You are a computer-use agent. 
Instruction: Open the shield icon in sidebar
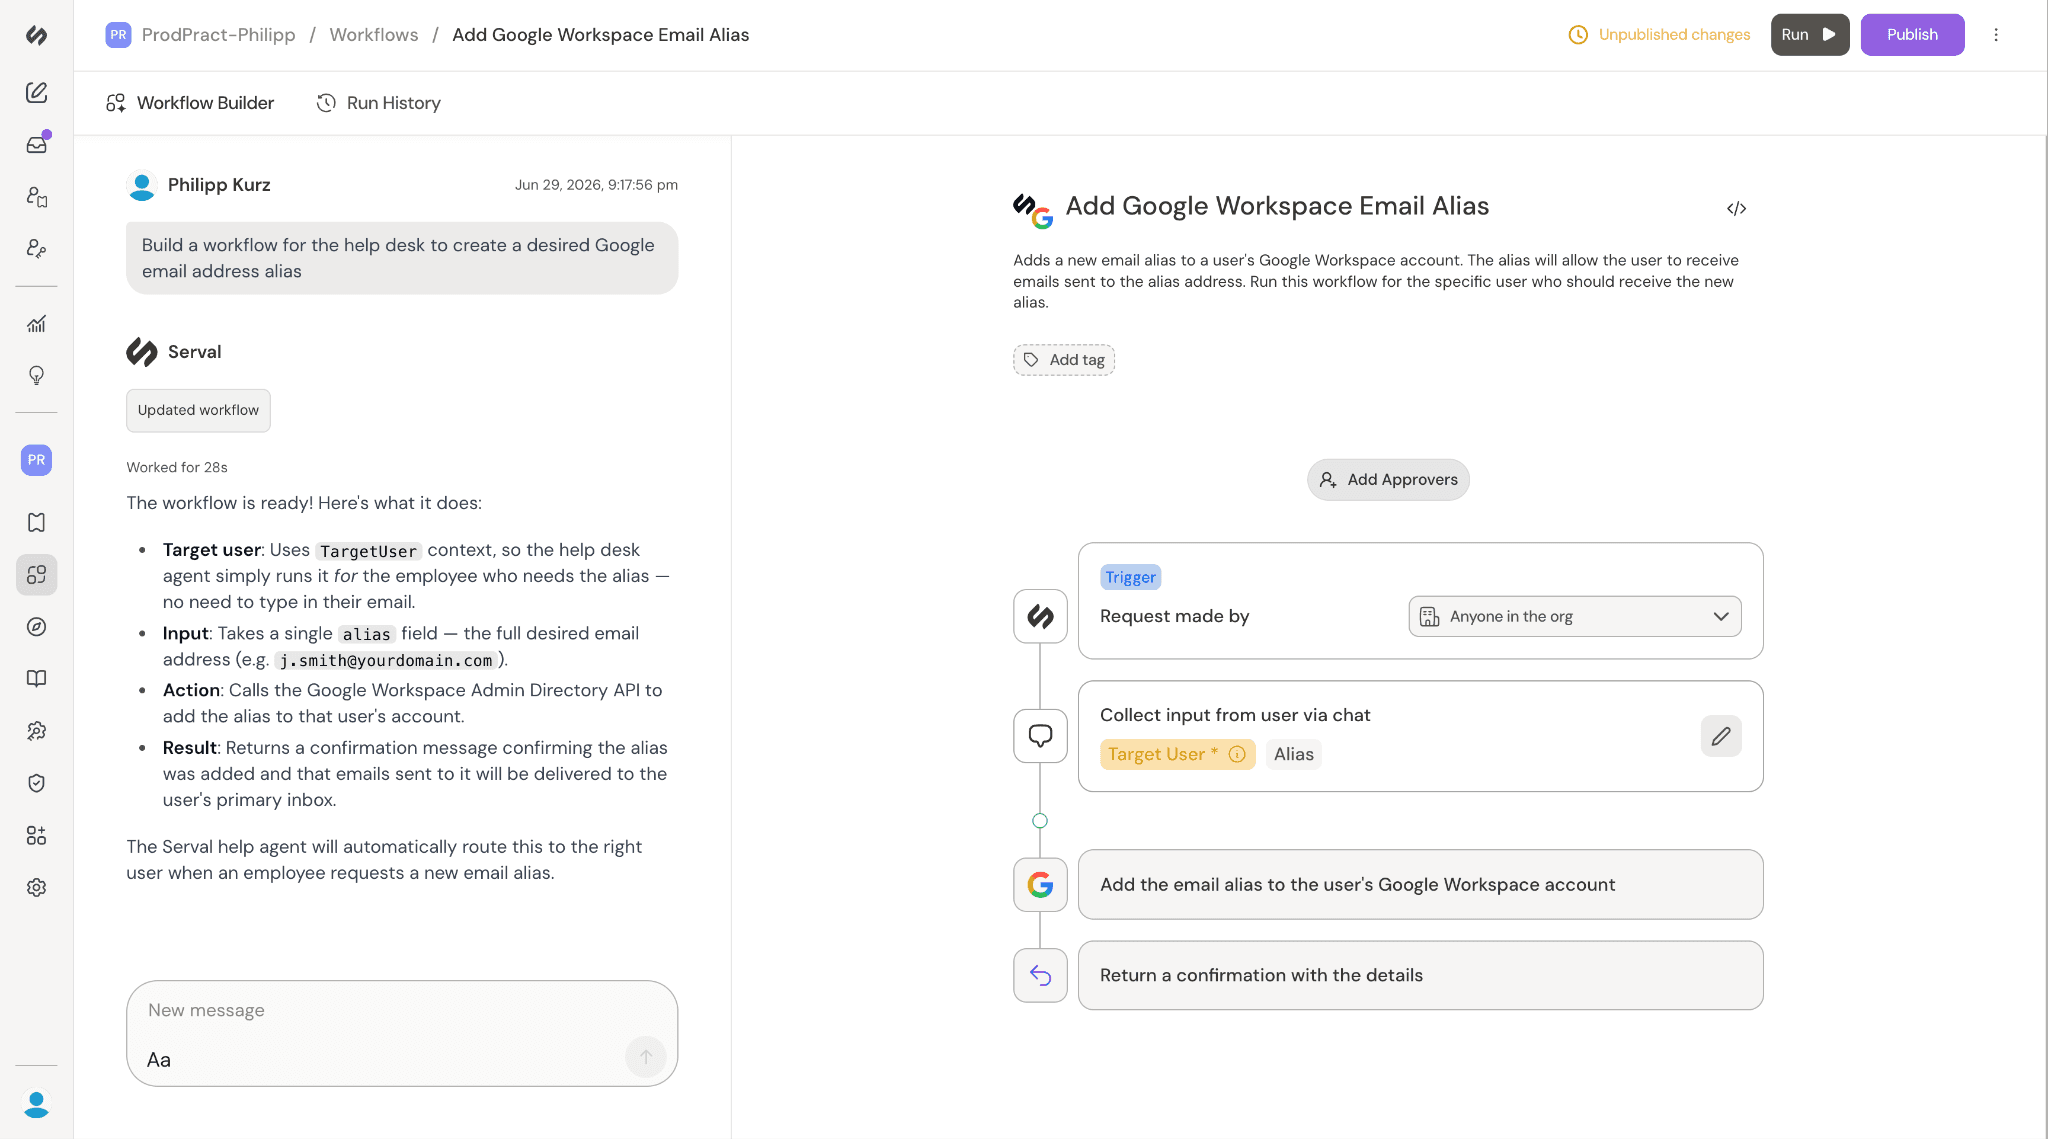coord(36,783)
